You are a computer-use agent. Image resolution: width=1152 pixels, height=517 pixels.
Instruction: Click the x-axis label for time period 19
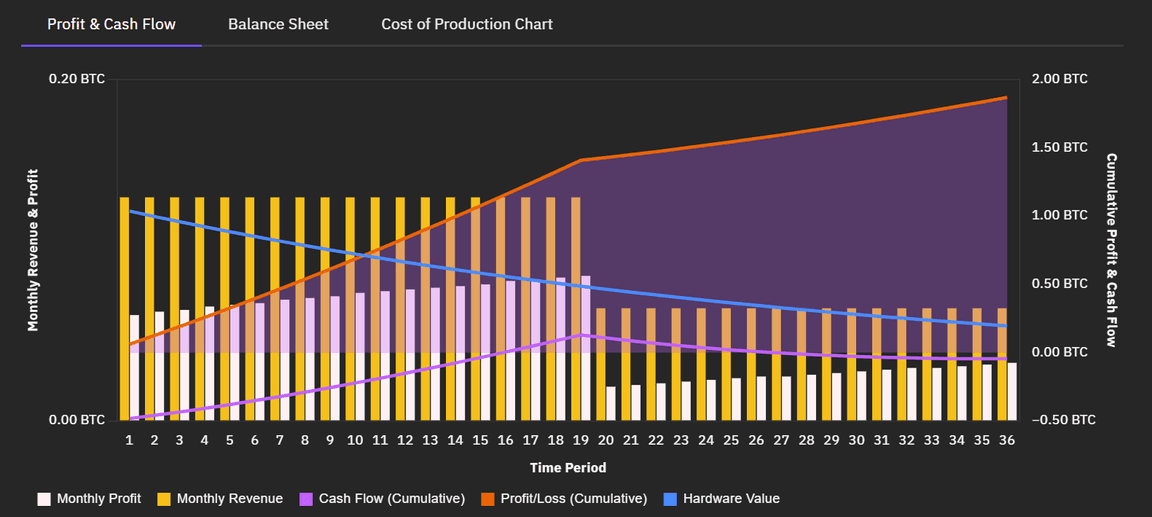(581, 440)
